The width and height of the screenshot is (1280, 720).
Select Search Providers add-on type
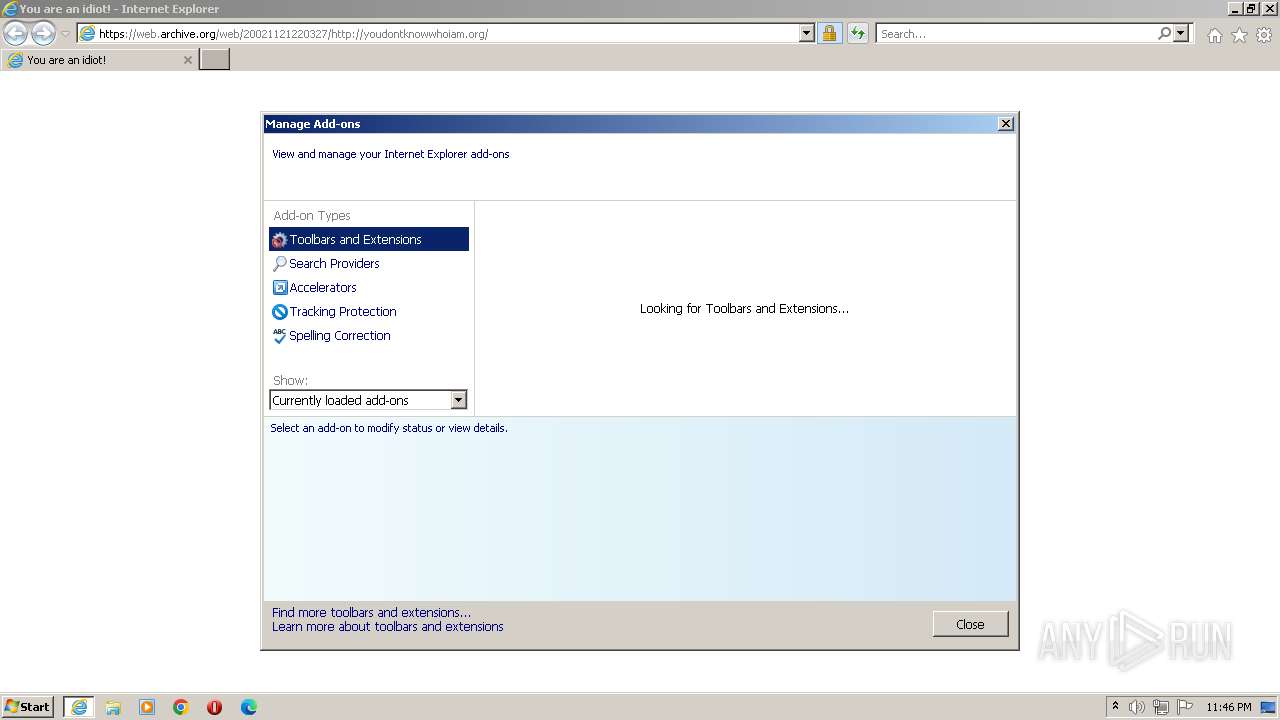(x=369, y=263)
